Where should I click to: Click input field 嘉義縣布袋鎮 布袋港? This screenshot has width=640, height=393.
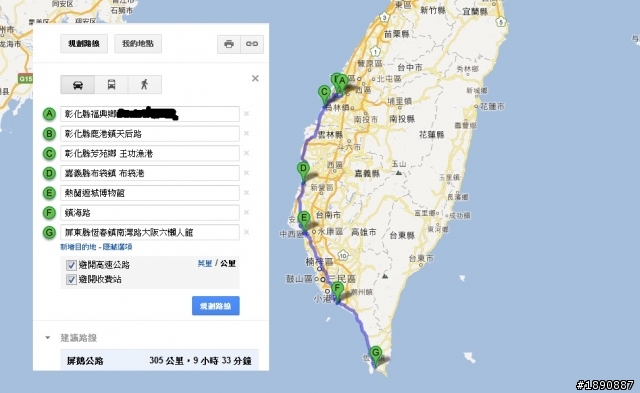coord(150,173)
